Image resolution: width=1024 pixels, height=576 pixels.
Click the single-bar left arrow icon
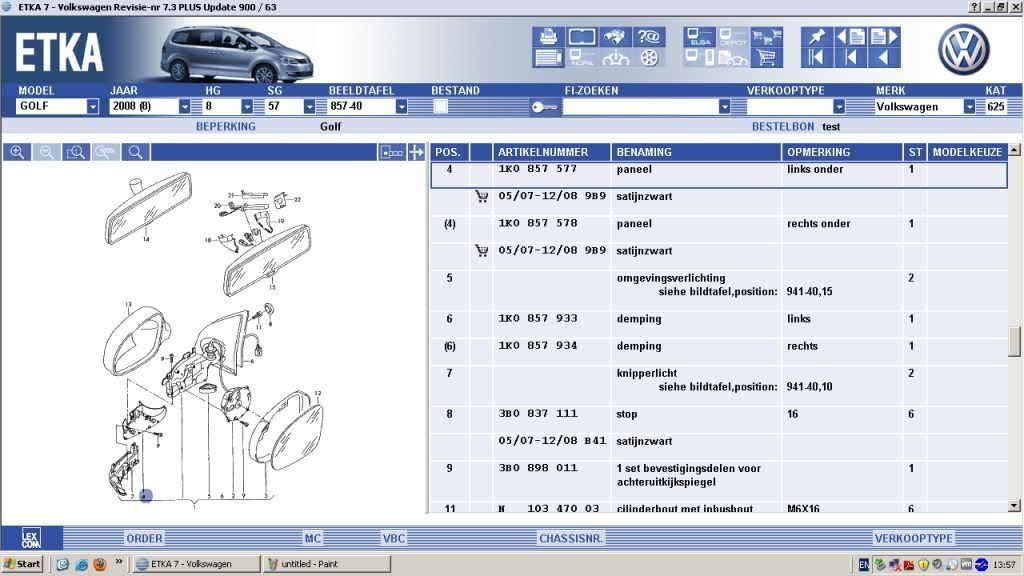[850, 58]
